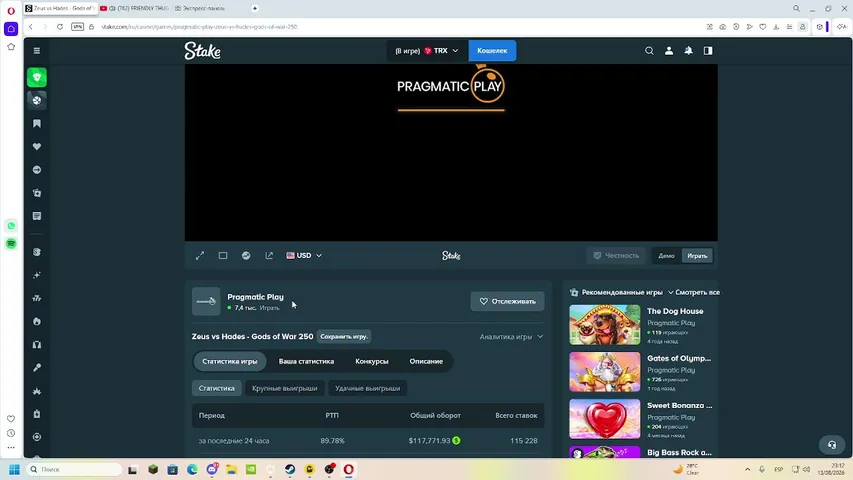Open Steam from the taskbar
This screenshot has width=853, height=480.
pos(290,469)
